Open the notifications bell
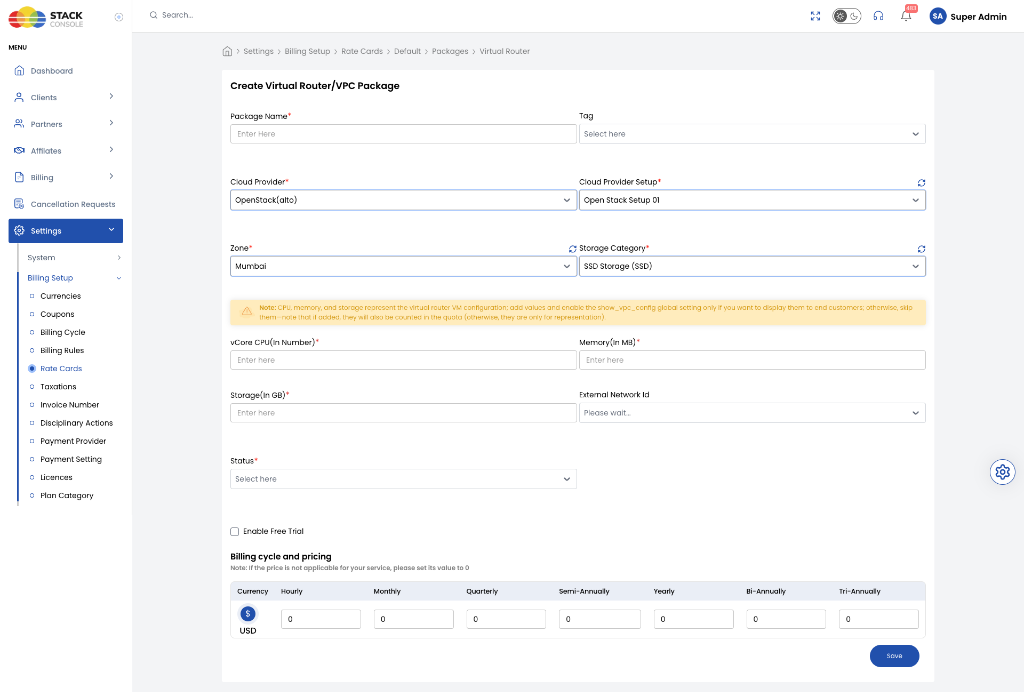The width and height of the screenshot is (1024, 692). coord(906,16)
